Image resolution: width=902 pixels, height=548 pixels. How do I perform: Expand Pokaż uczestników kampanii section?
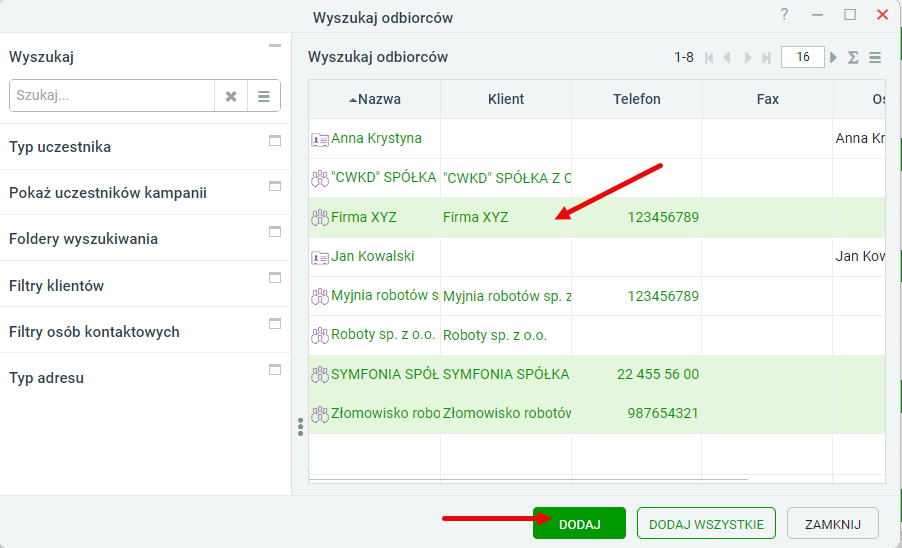coord(275,186)
